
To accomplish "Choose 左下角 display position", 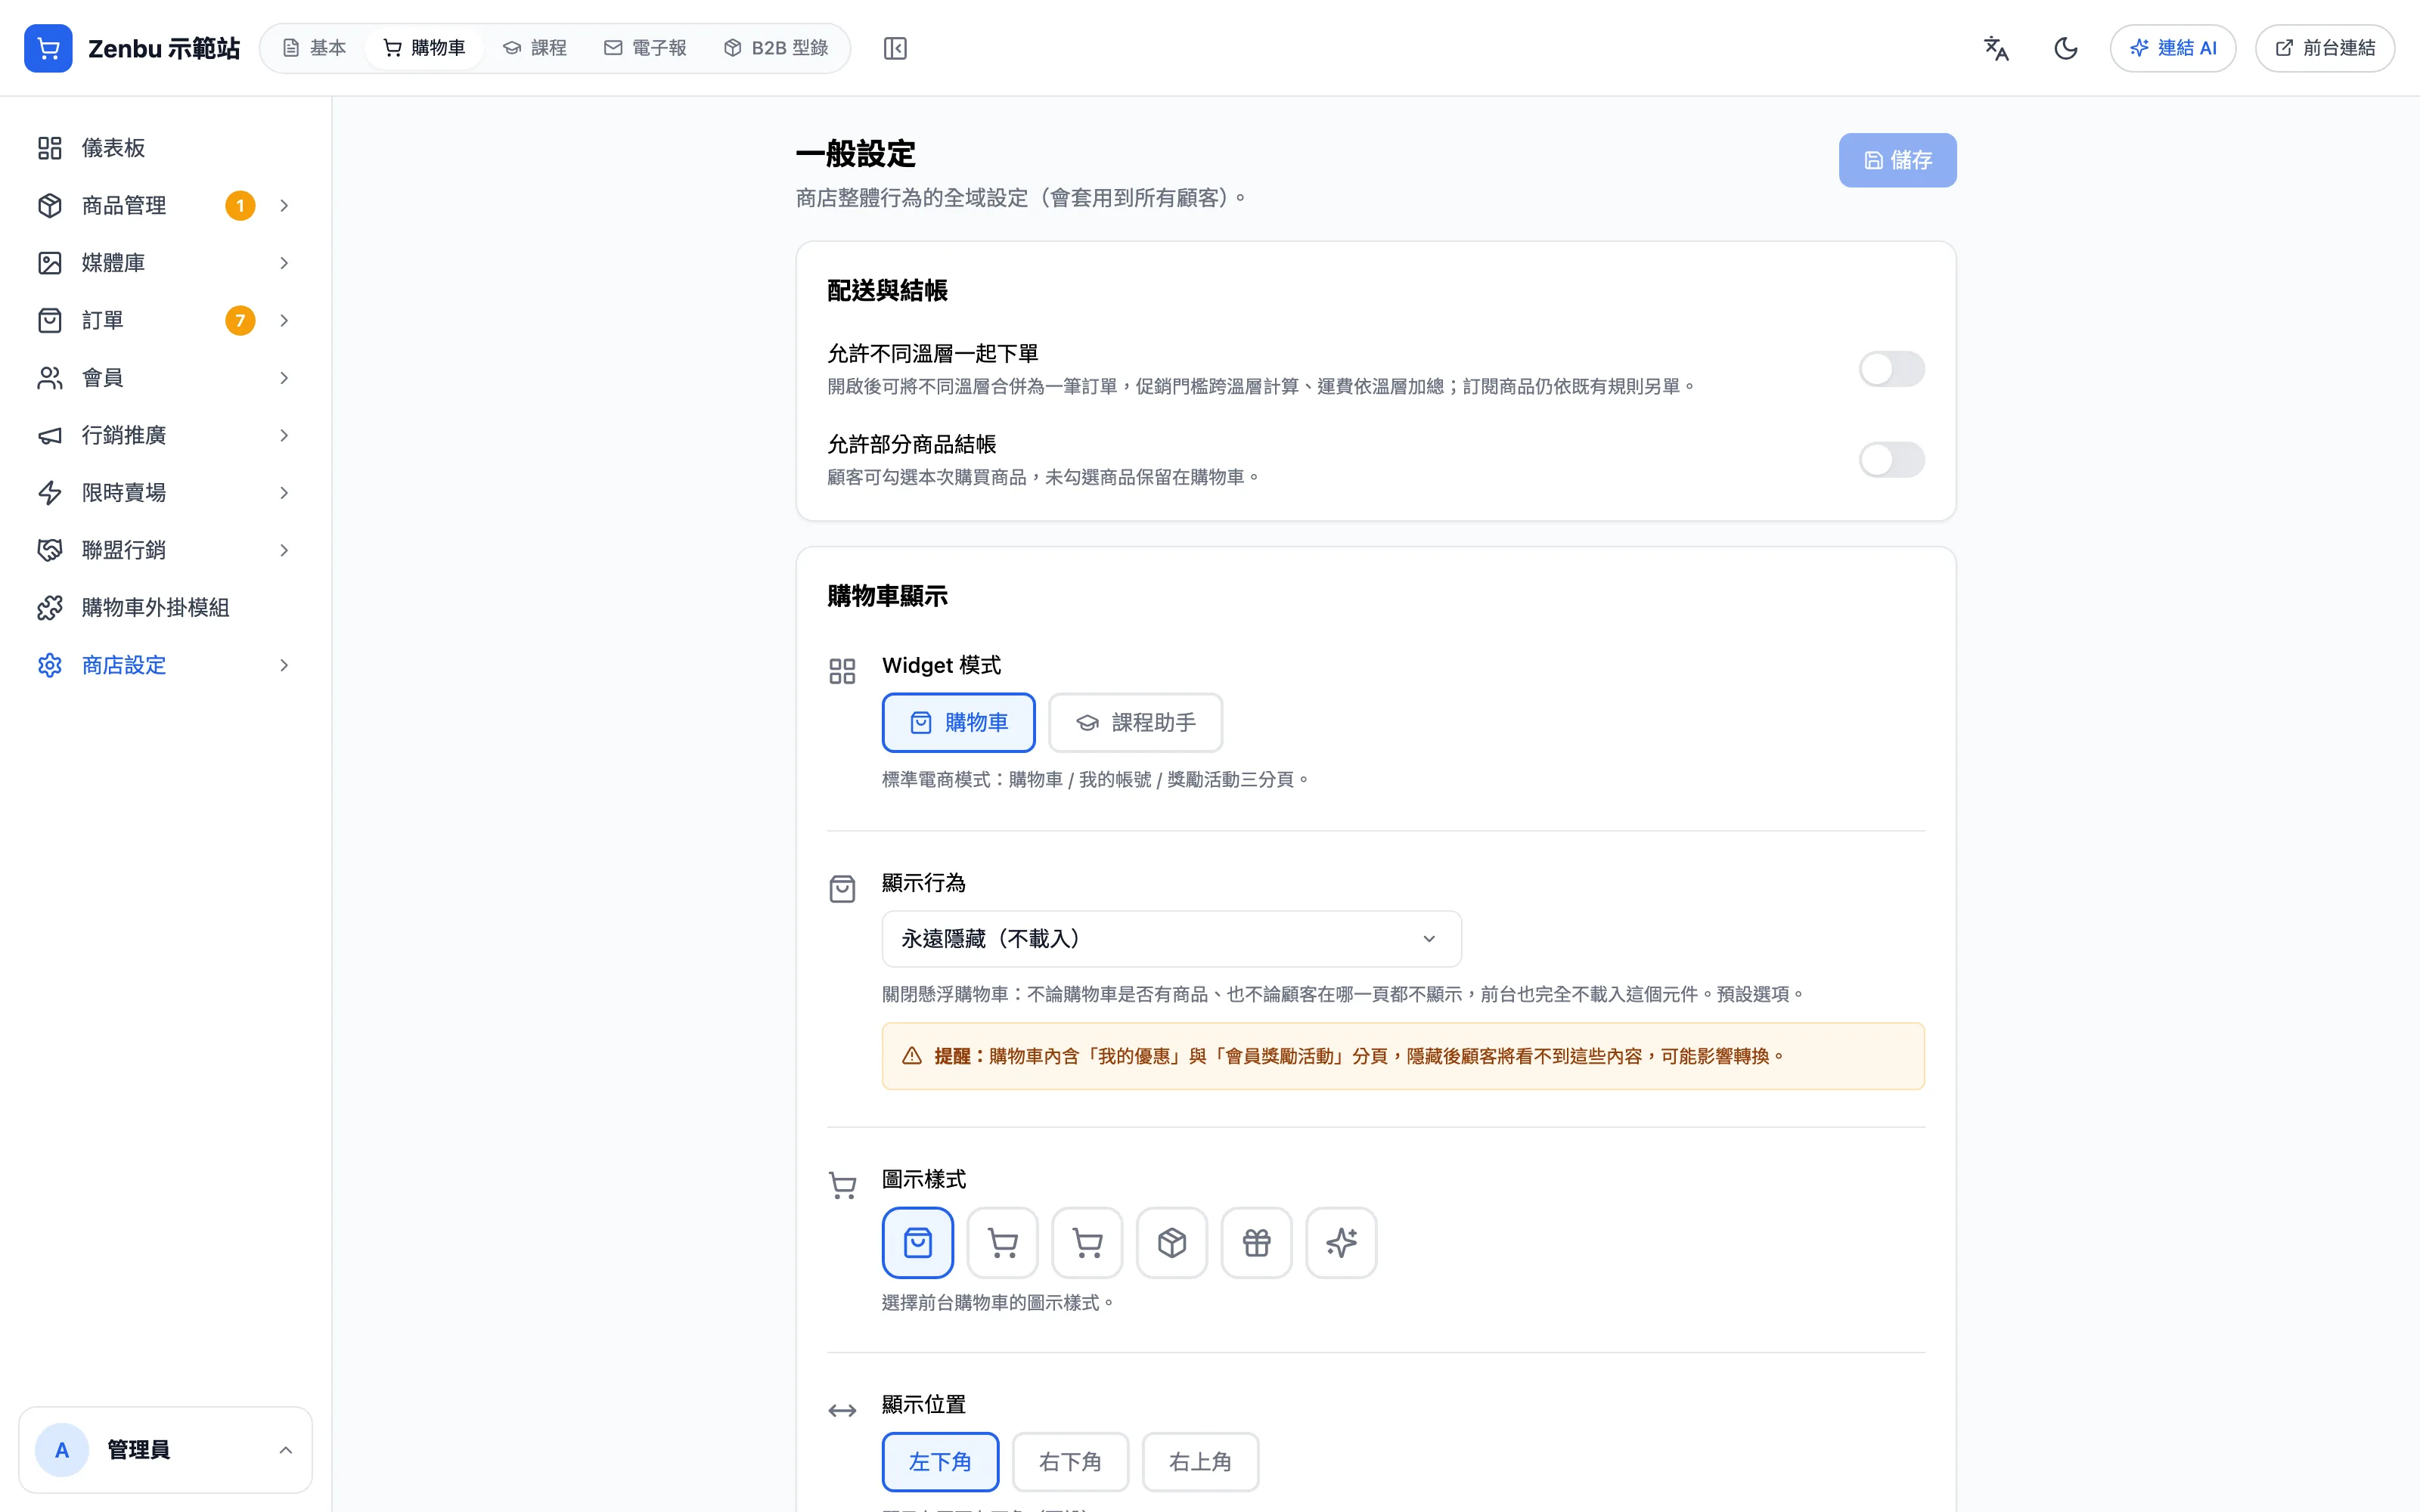I will tap(941, 1462).
